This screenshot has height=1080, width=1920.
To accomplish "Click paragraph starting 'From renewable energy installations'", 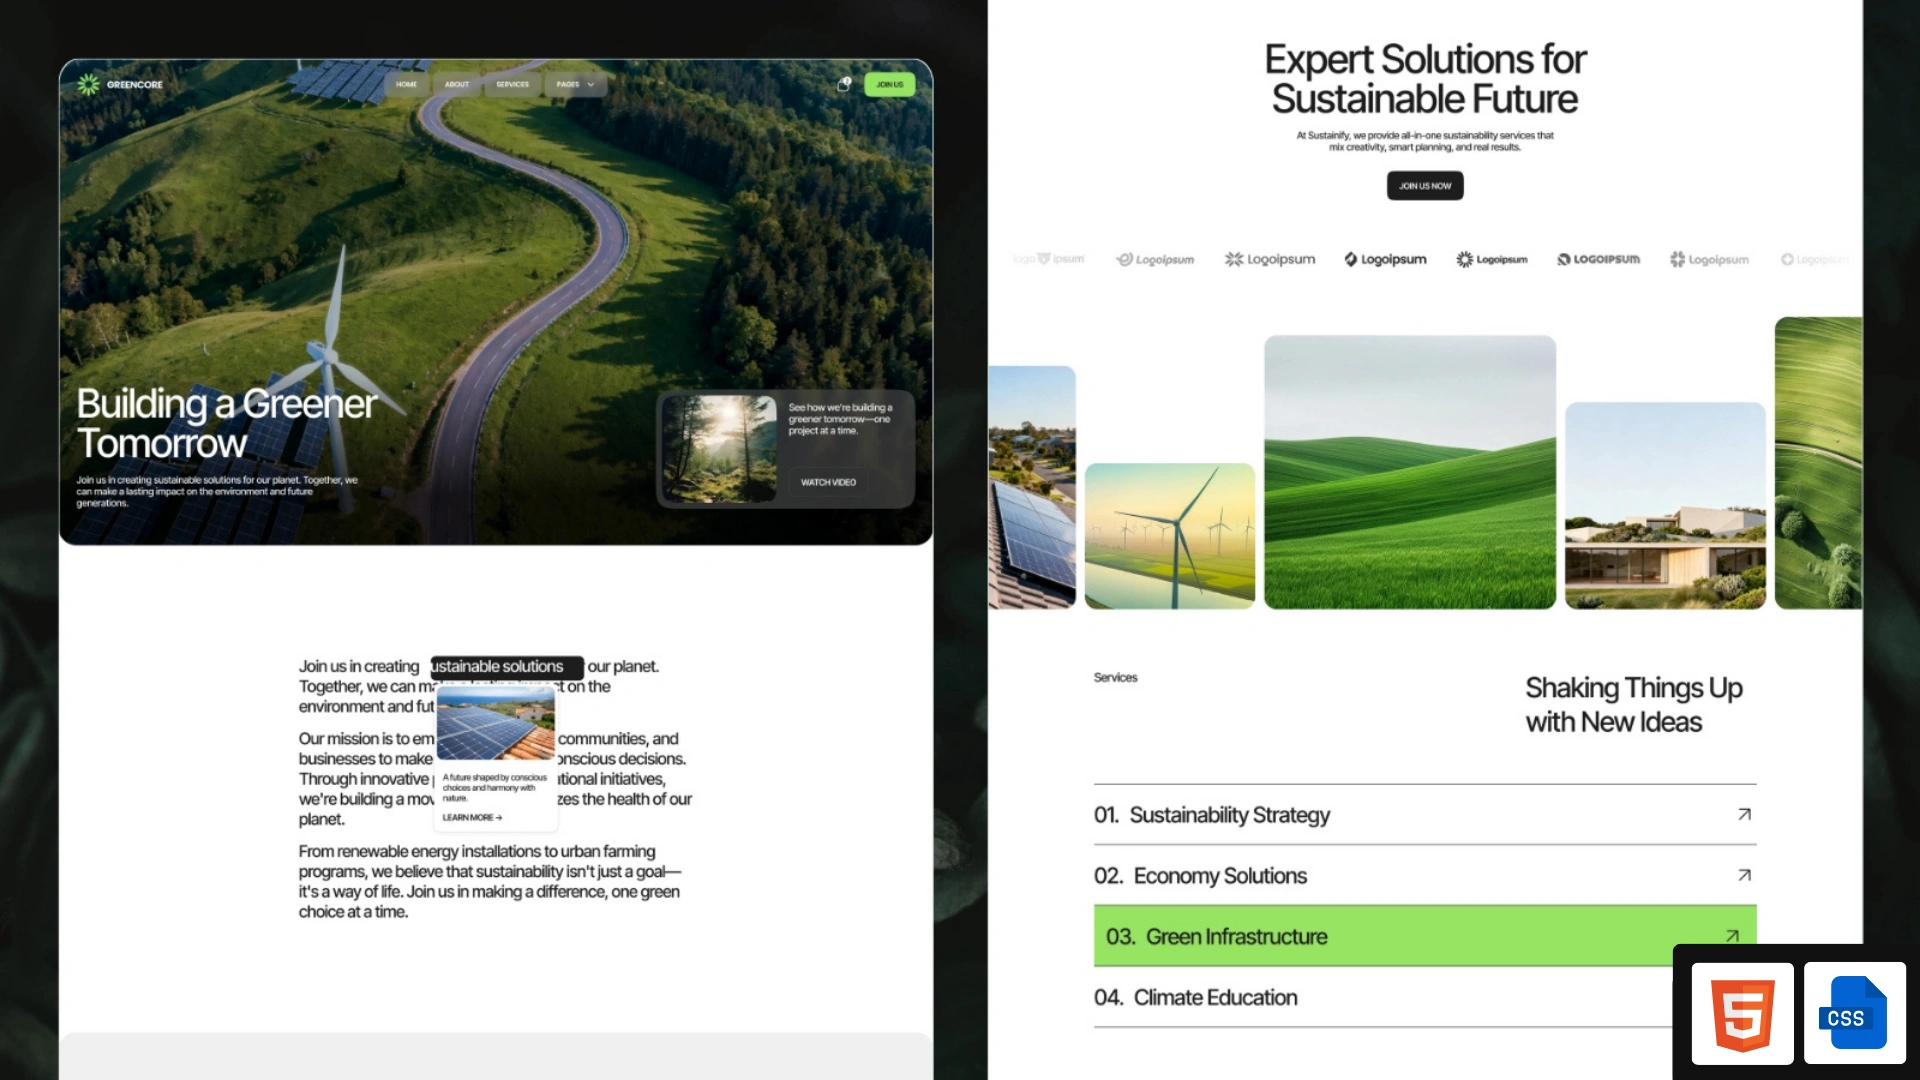I will [x=490, y=881].
